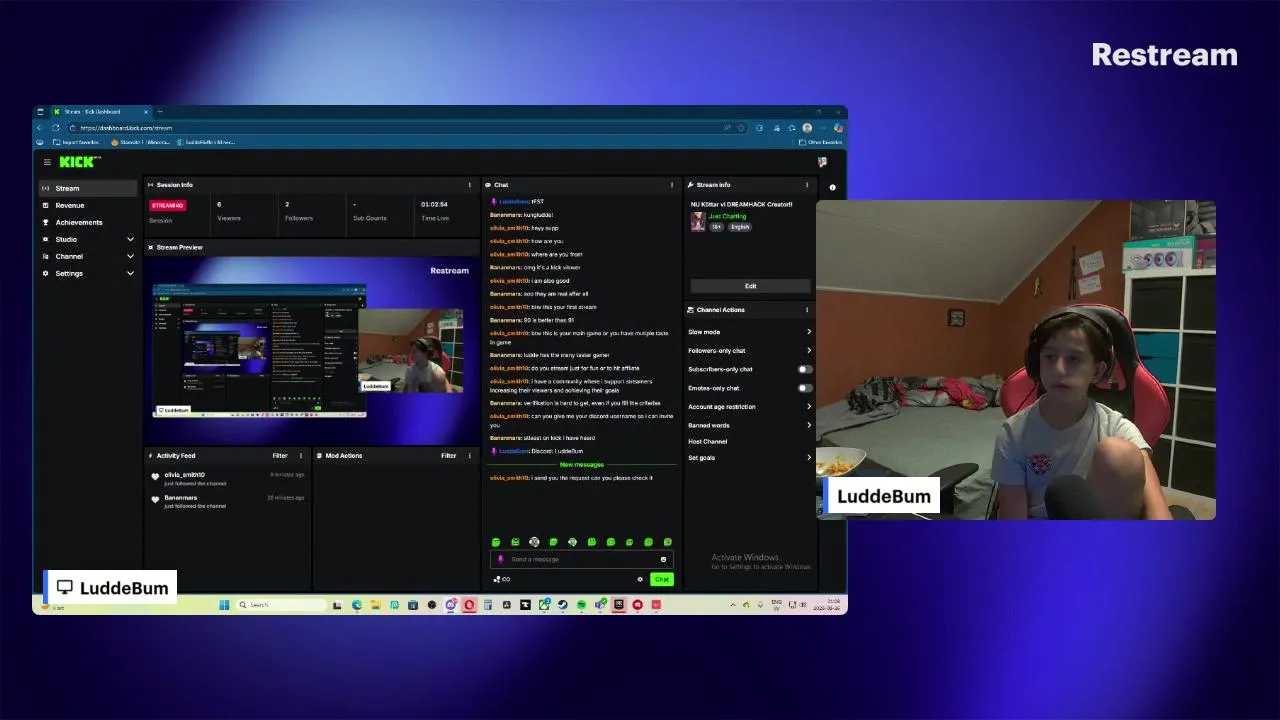Viewport: 1280px width, 720px height.
Task: Click the green Chat send button
Action: [x=661, y=579]
